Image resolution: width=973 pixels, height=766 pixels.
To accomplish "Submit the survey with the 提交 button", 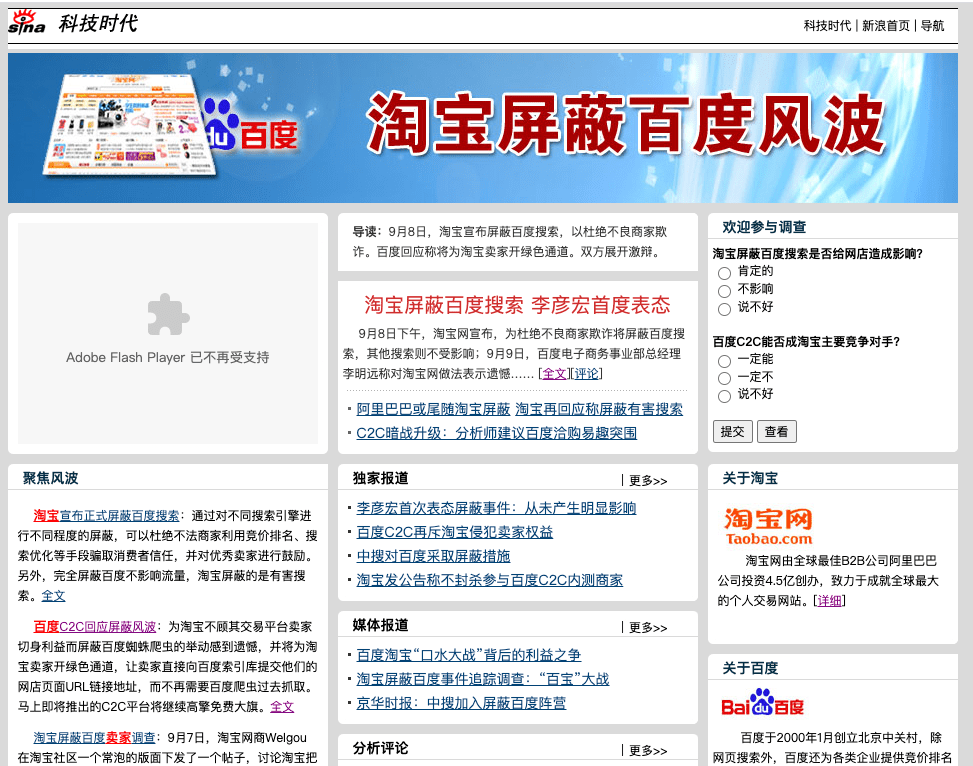I will (733, 431).
